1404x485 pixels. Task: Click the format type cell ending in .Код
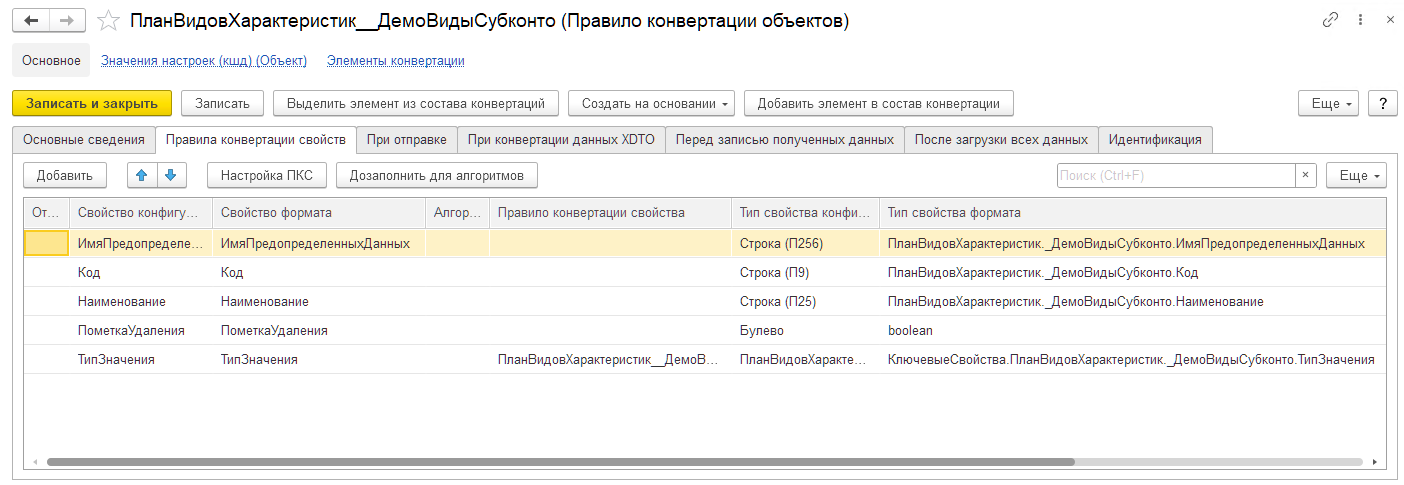[1132, 272]
